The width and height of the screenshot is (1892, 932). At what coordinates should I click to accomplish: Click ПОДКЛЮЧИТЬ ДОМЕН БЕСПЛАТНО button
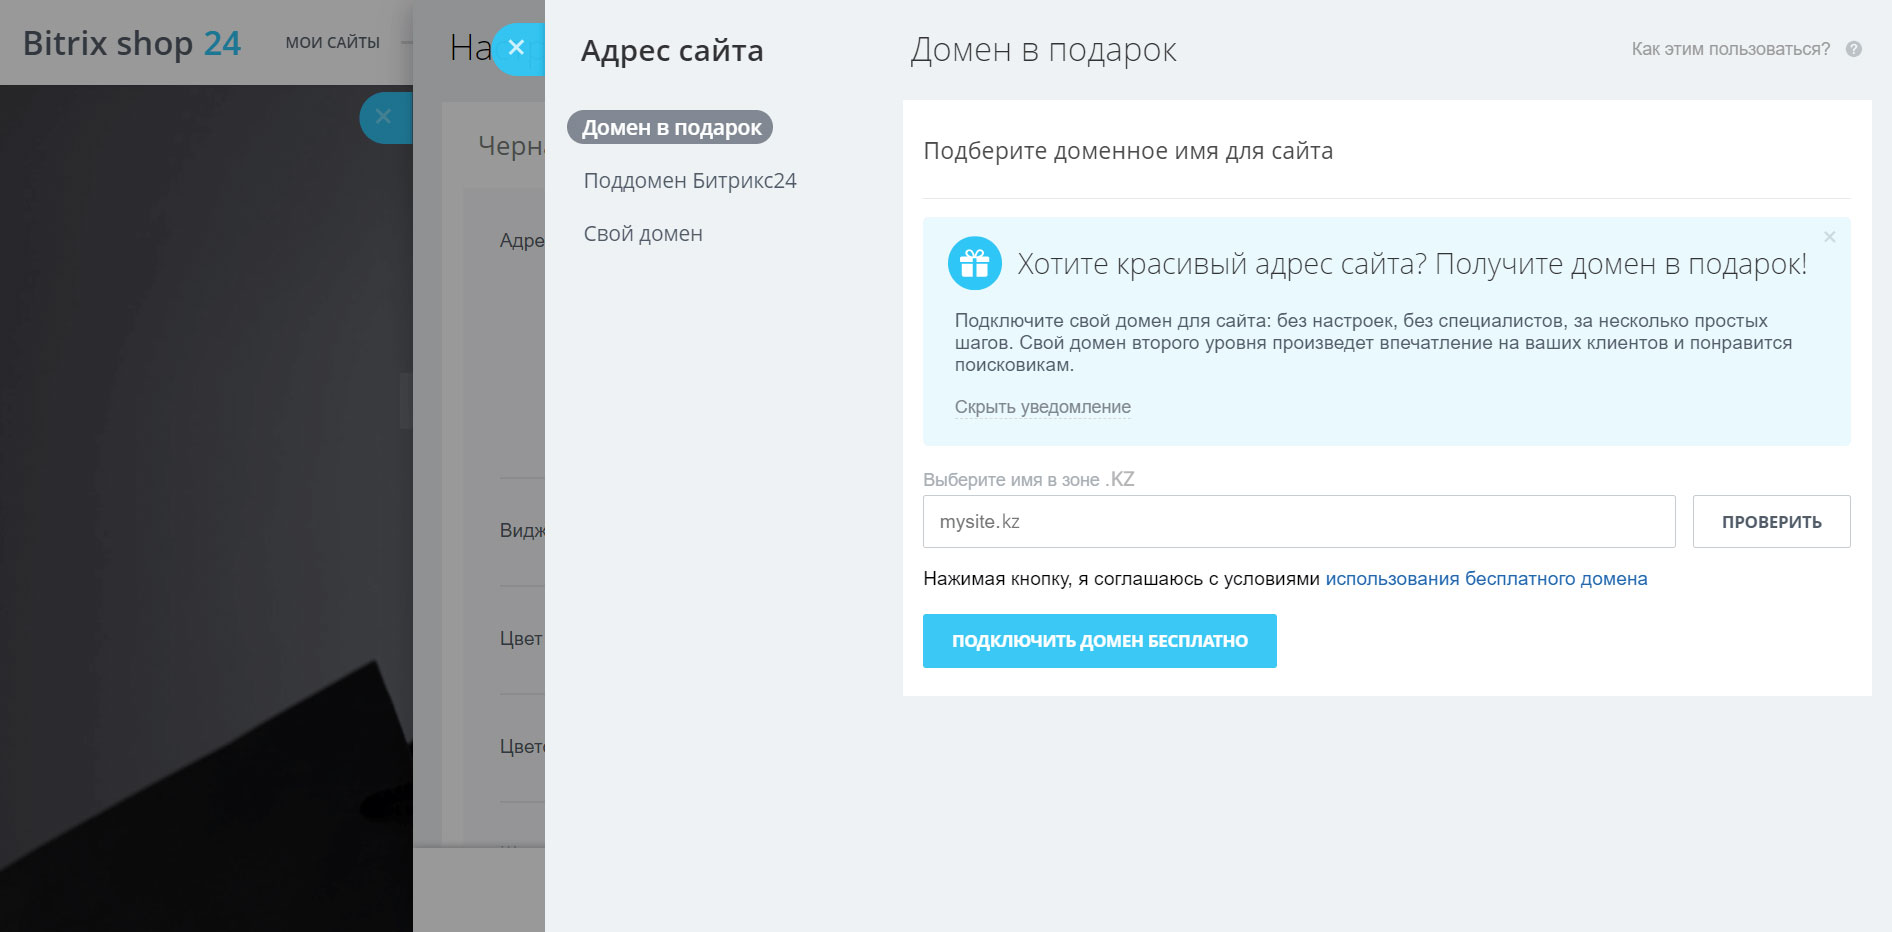coord(1099,641)
